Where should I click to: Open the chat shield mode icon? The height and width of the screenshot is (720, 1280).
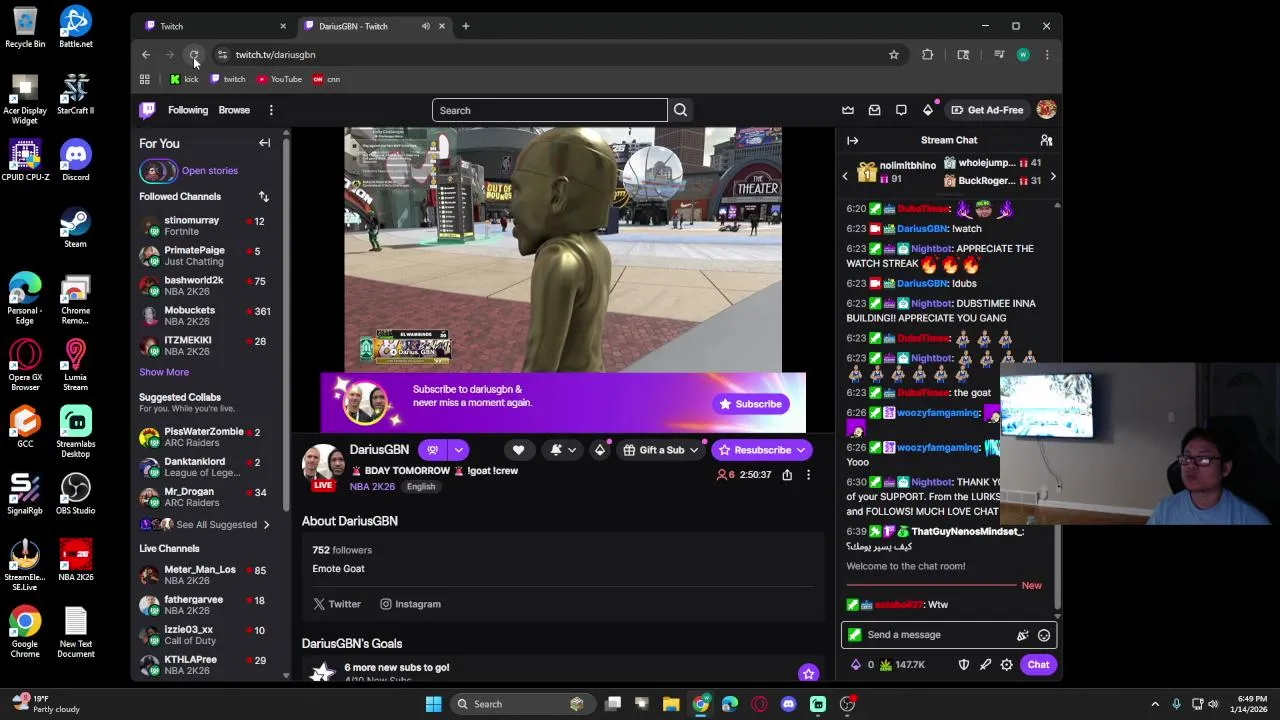[964, 665]
